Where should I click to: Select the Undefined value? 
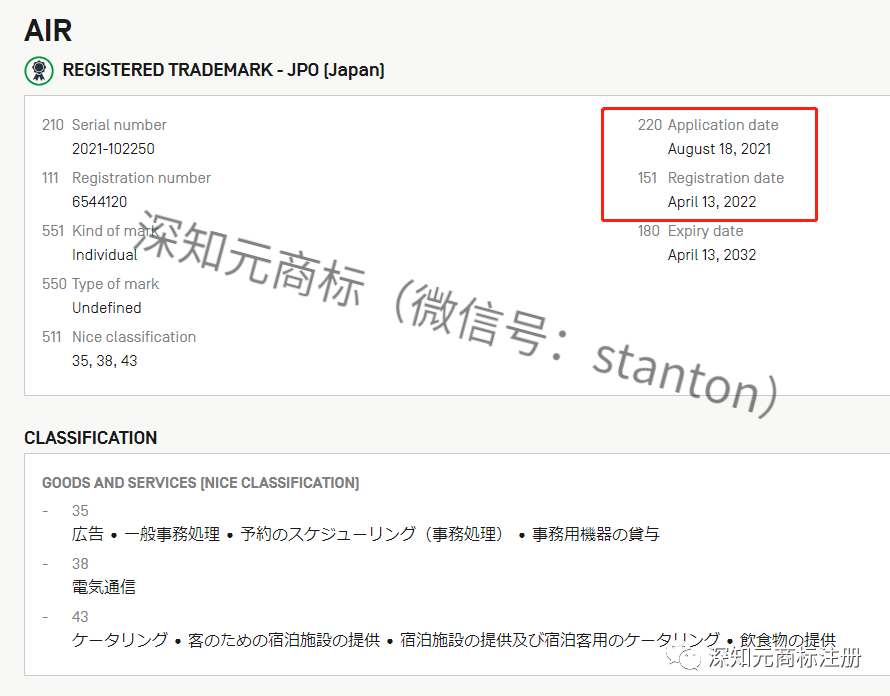pyautogui.click(x=107, y=308)
